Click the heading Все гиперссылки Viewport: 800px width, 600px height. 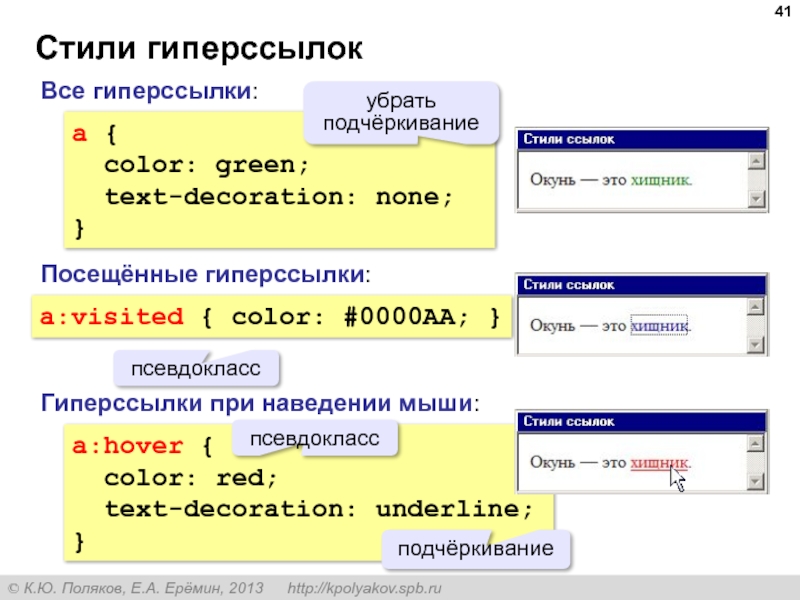[x=146, y=91]
